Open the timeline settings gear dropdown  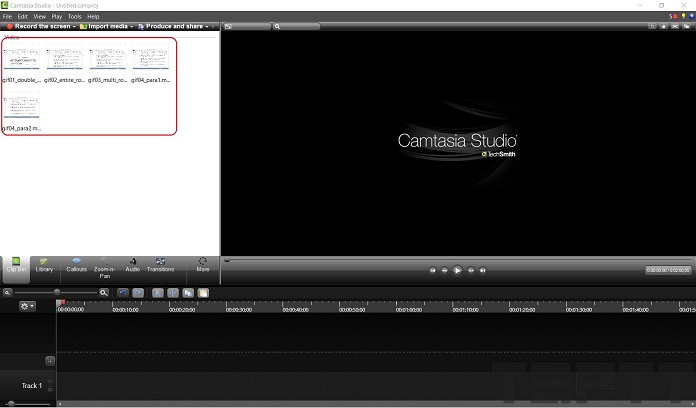(x=27, y=306)
